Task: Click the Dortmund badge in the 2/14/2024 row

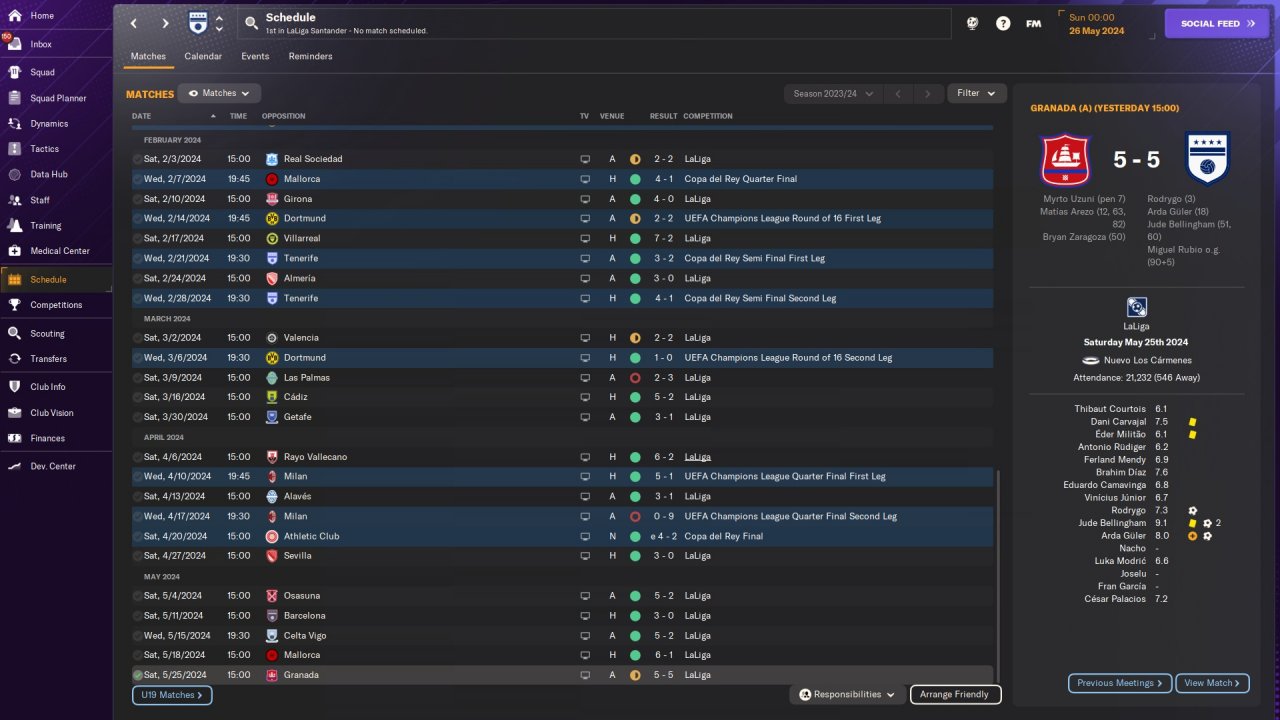Action: point(272,218)
